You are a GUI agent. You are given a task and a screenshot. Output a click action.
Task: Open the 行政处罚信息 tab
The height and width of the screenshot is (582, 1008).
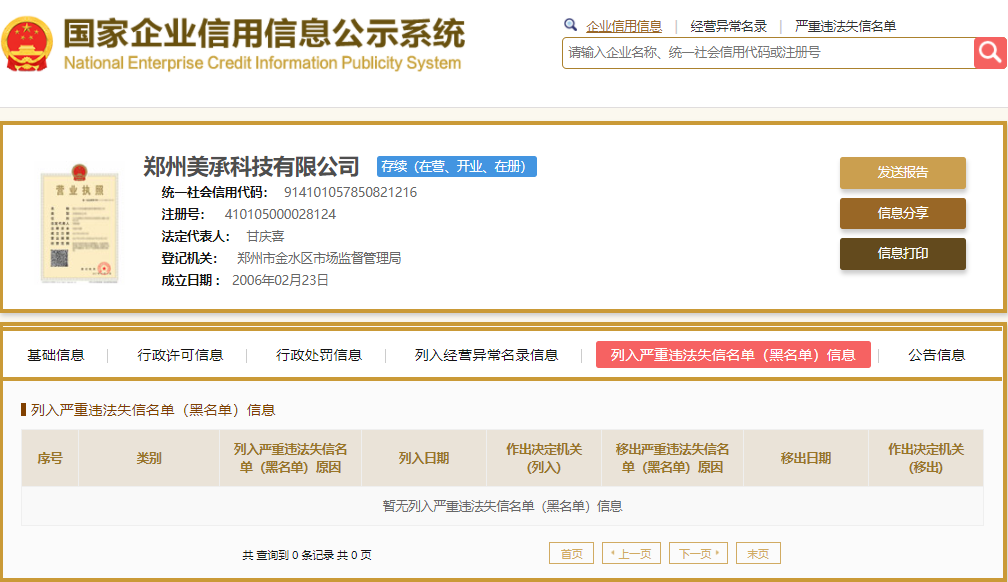click(319, 355)
